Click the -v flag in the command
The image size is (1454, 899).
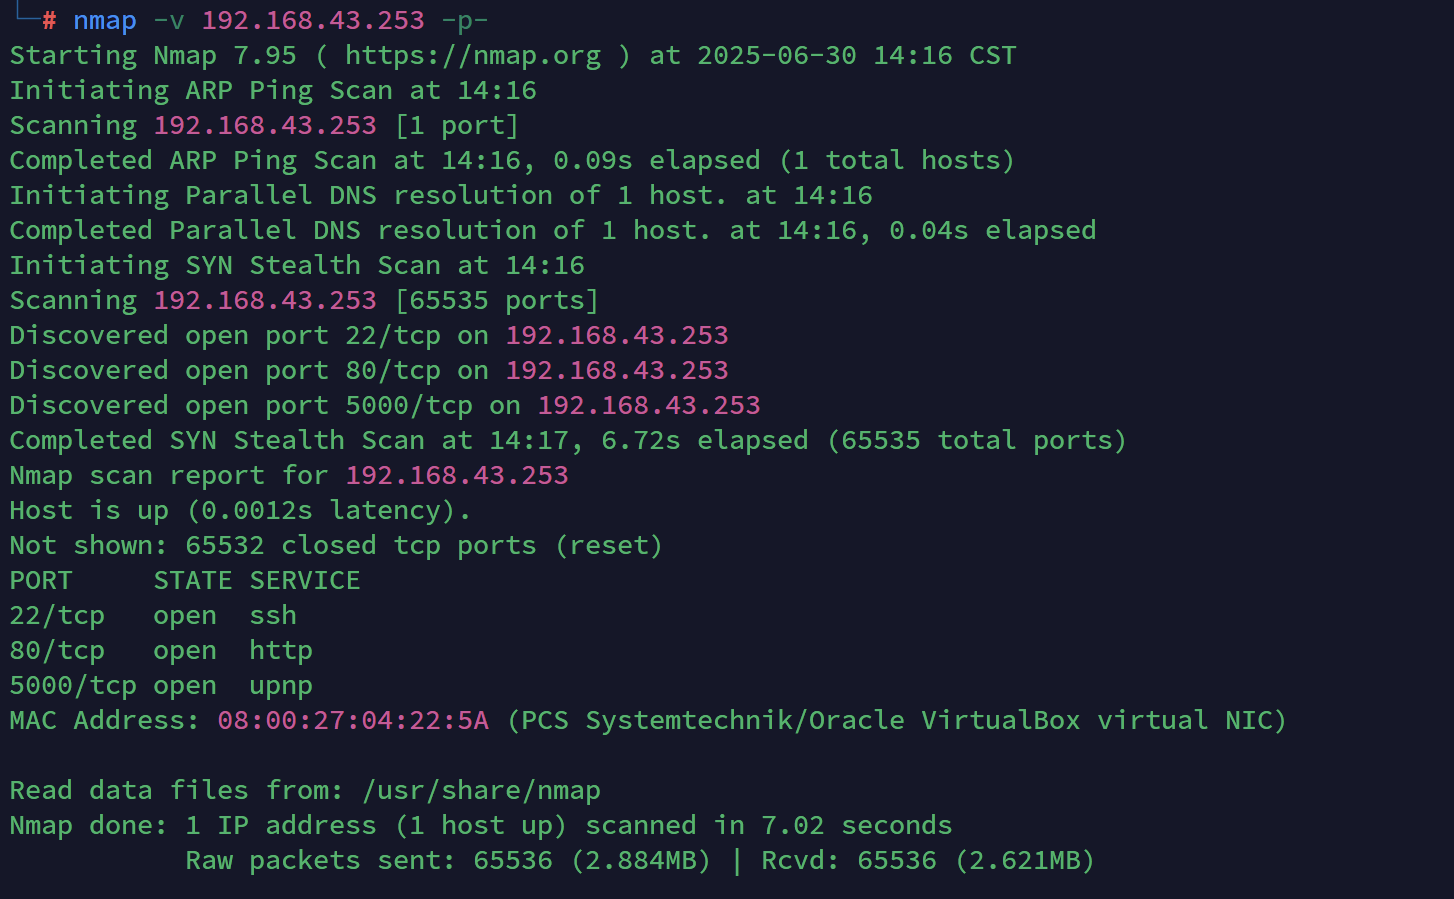[x=168, y=21]
